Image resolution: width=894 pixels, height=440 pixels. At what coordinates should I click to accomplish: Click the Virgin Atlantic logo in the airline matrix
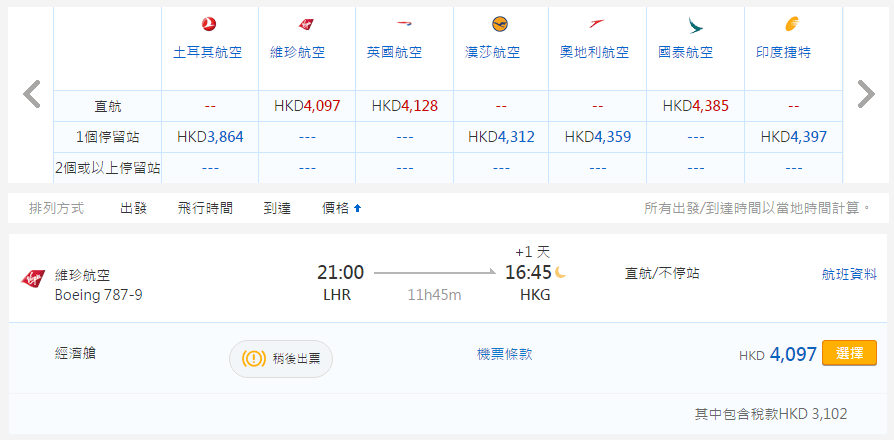point(306,24)
